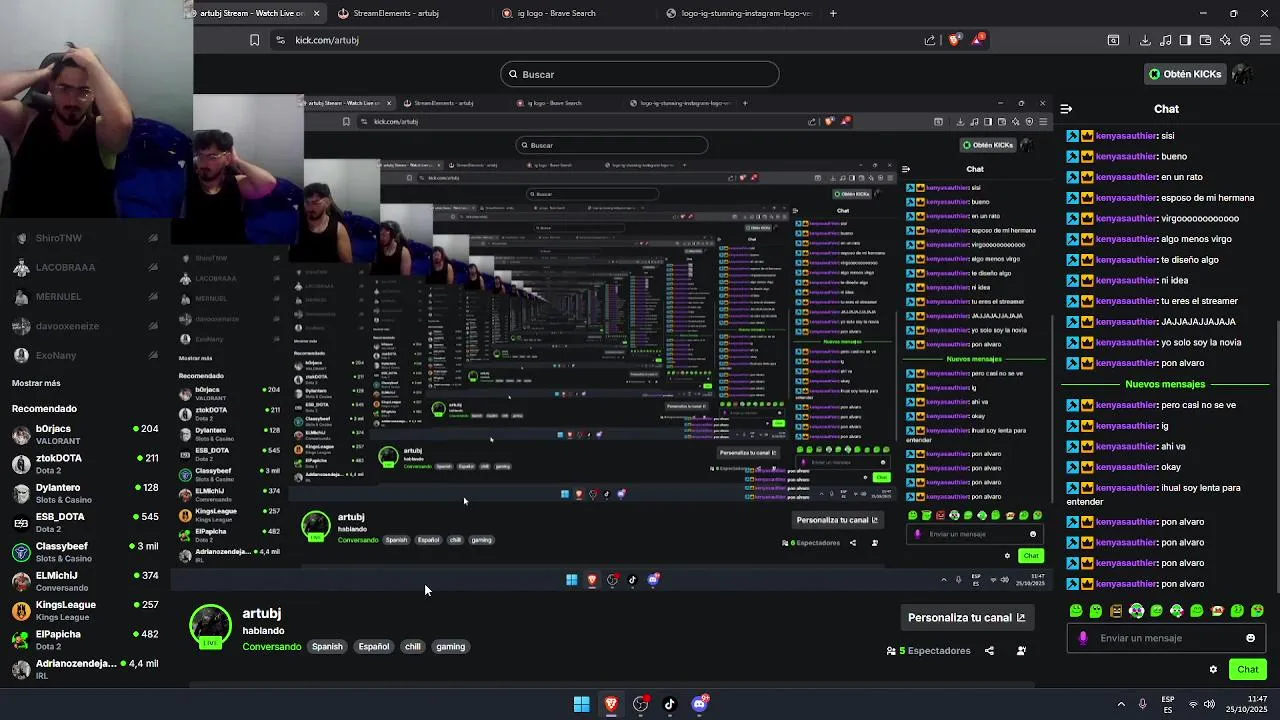1280x720 pixels.
Task: Open chat settings gear icon
Action: 1213,670
